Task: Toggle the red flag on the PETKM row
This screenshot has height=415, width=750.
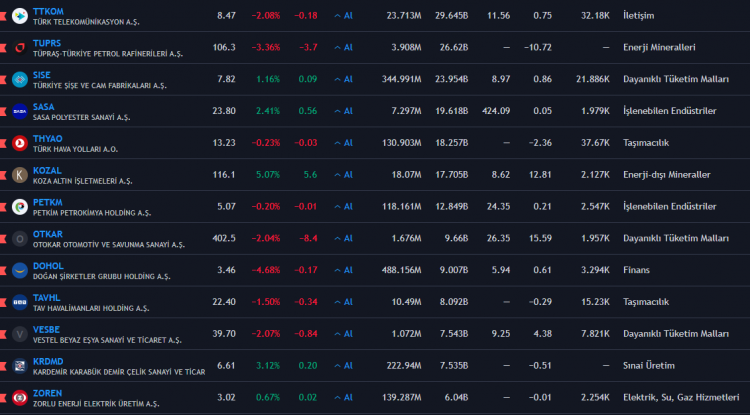Action: 3,207
